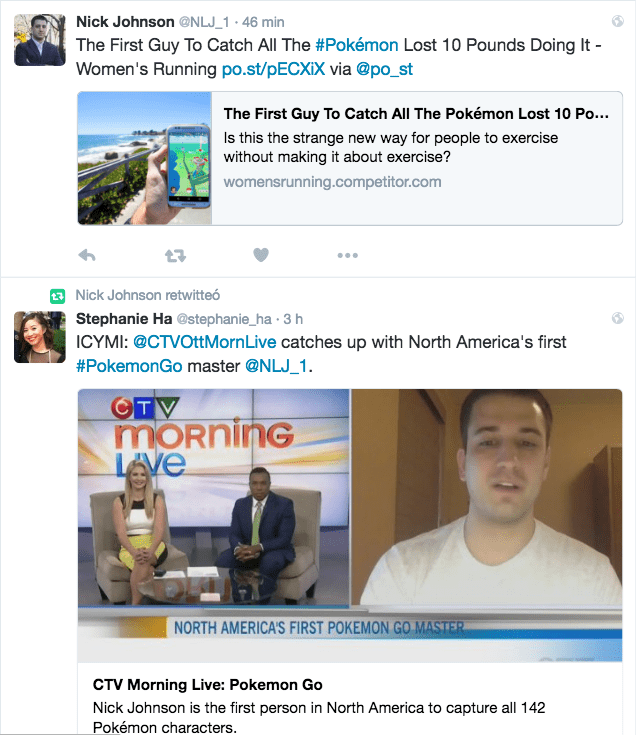The height and width of the screenshot is (735, 636).
Task: Open the three-dot more options menu
Action: 347,255
